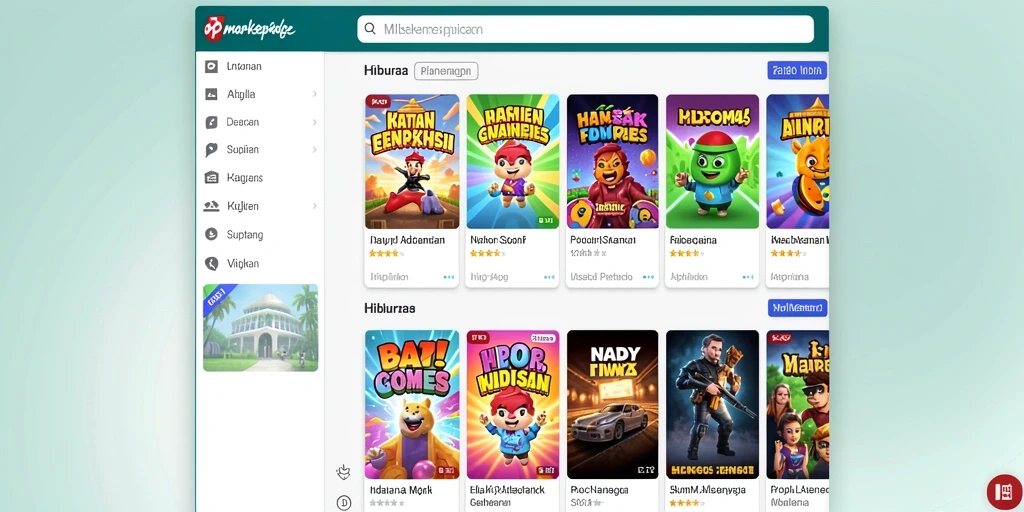This screenshot has width=1024, height=512.
Task: Click the marketplace logo in the header
Action: [x=249, y=29]
